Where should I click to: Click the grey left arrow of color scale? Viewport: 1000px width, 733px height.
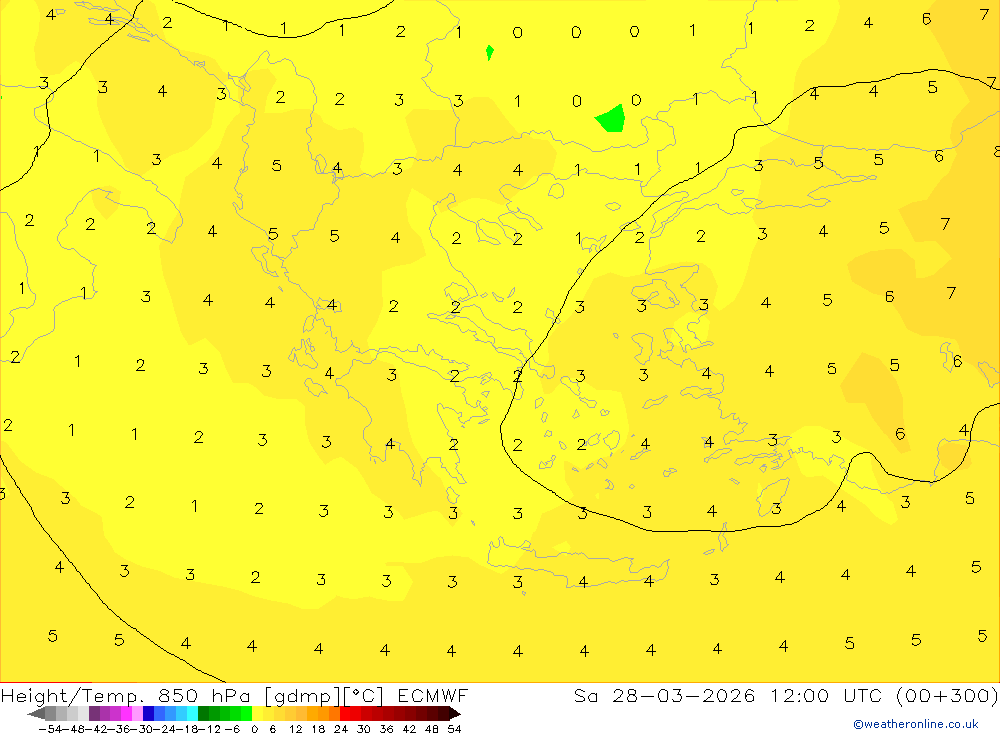[36, 713]
